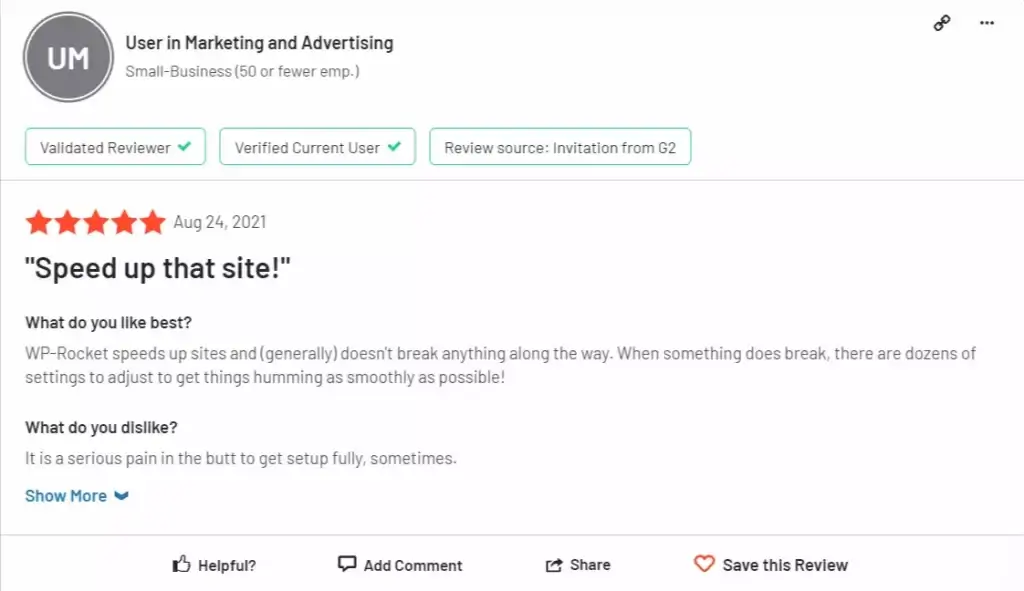
Task: Click the copy review link icon
Action: [x=941, y=22]
